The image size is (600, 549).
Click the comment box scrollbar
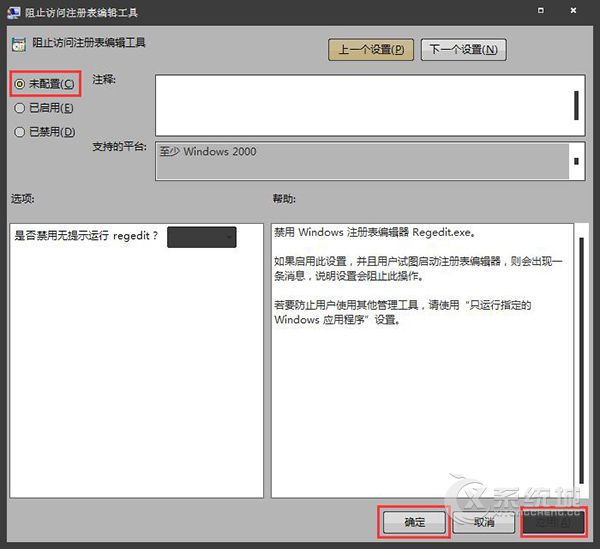click(x=576, y=105)
